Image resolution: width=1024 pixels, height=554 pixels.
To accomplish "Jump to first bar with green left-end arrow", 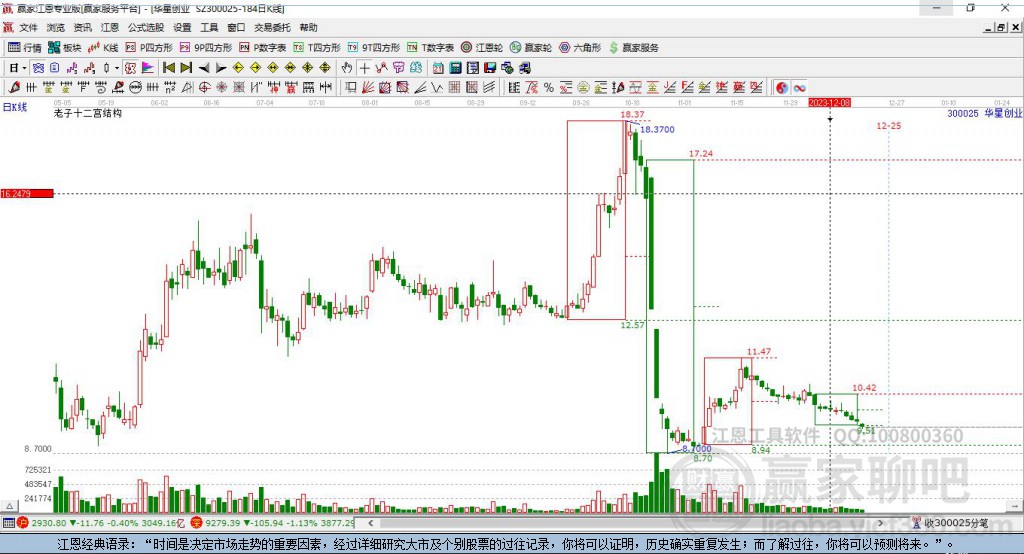I will coord(168,68).
